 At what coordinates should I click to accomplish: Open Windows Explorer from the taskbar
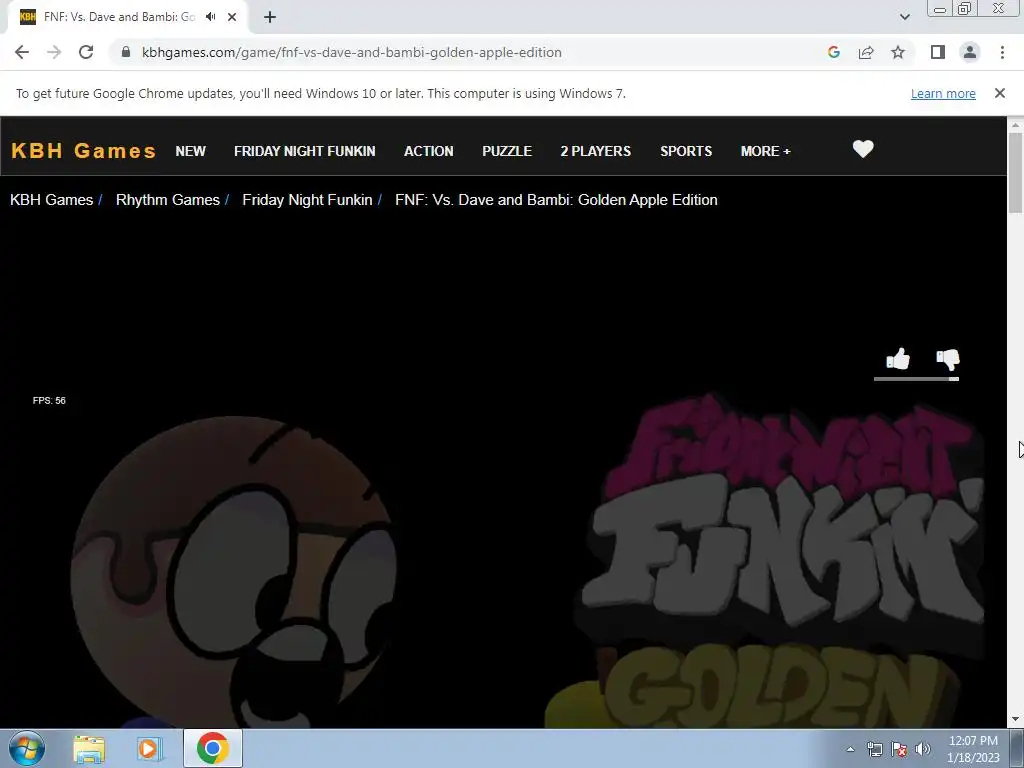coord(89,748)
